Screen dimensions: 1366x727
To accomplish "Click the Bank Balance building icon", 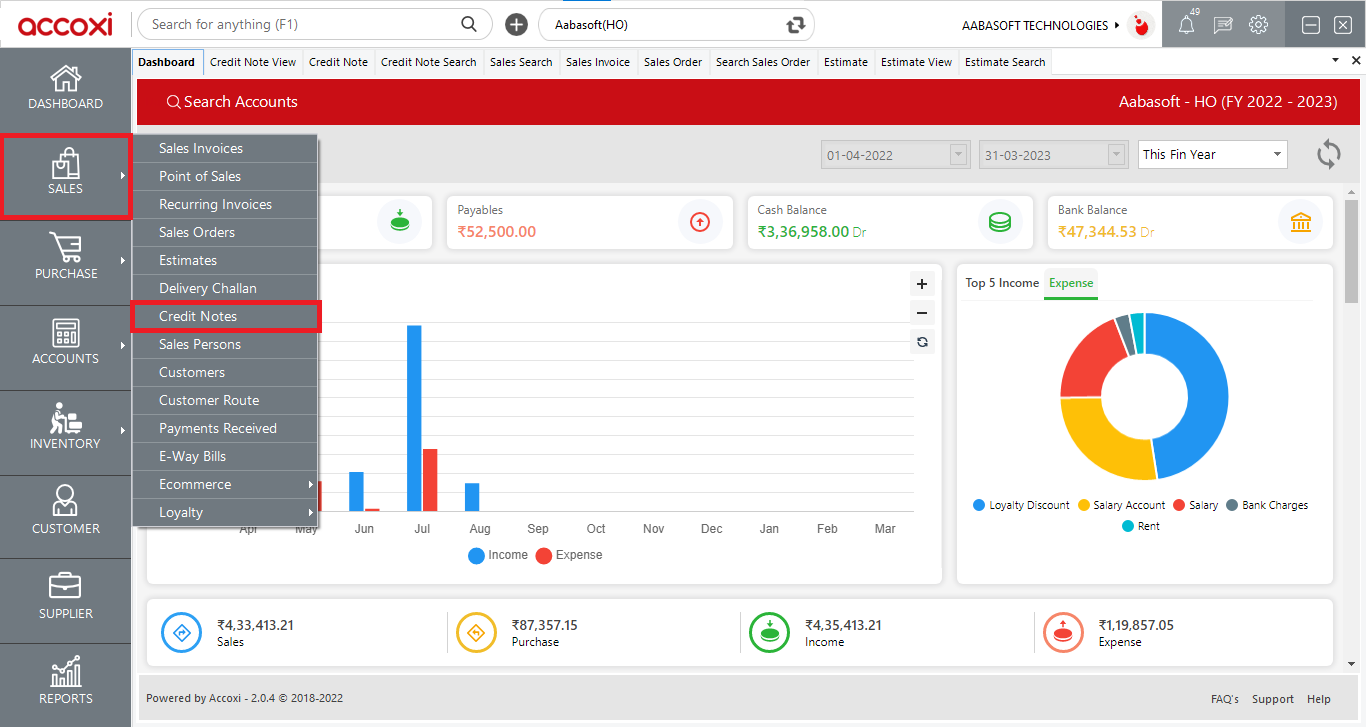I will point(1301,222).
